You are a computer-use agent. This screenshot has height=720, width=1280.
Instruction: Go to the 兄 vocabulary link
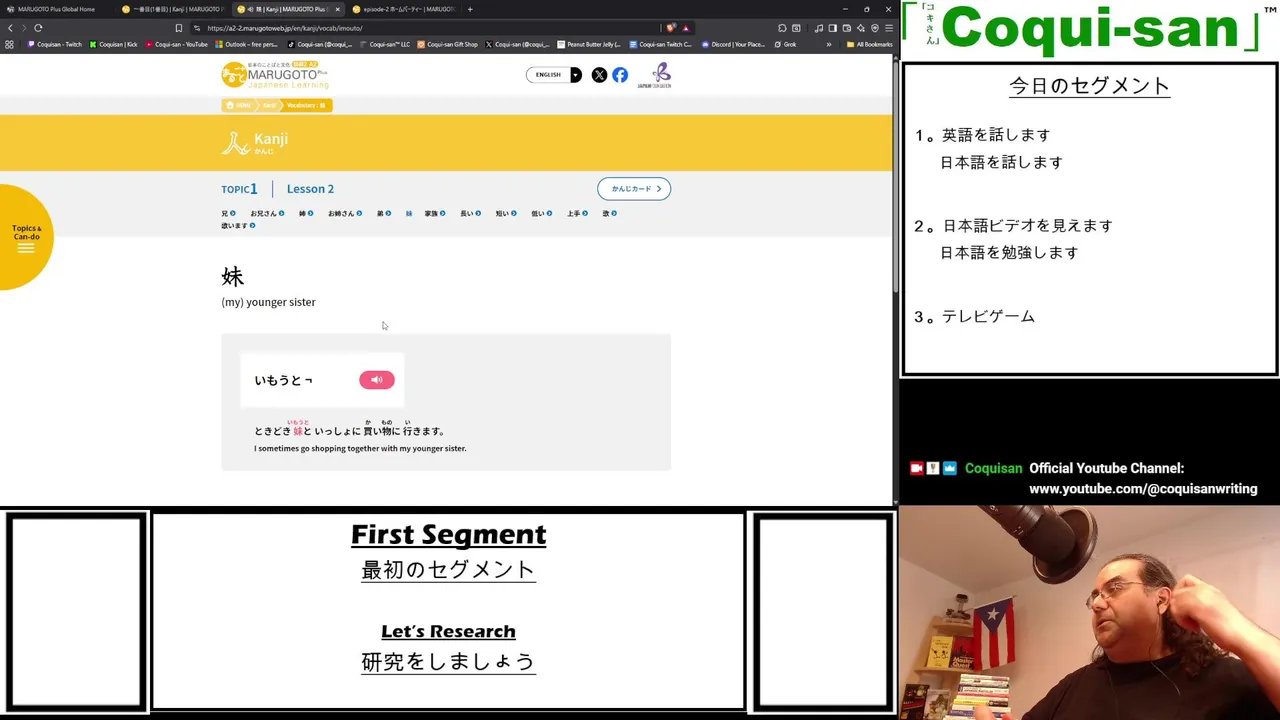tap(228, 213)
